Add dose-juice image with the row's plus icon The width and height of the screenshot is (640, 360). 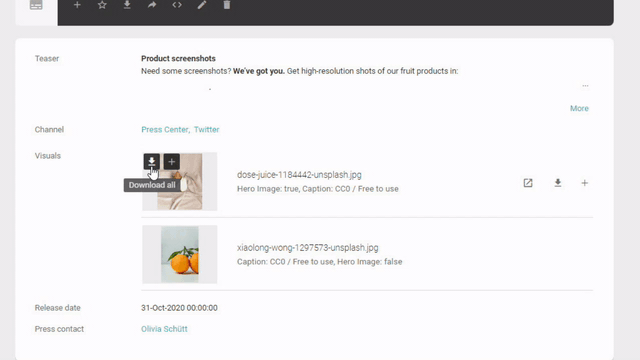click(584, 183)
